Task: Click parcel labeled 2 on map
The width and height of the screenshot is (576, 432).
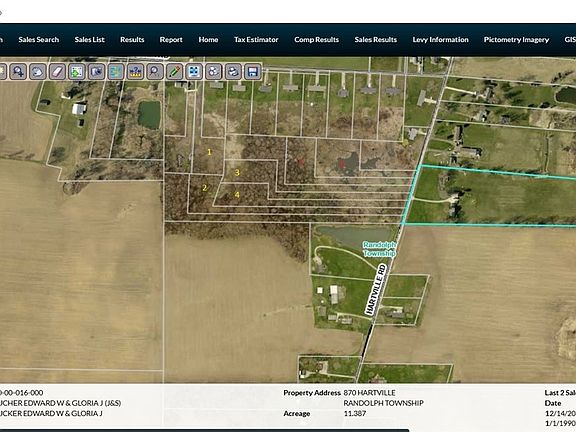Action: click(x=205, y=188)
